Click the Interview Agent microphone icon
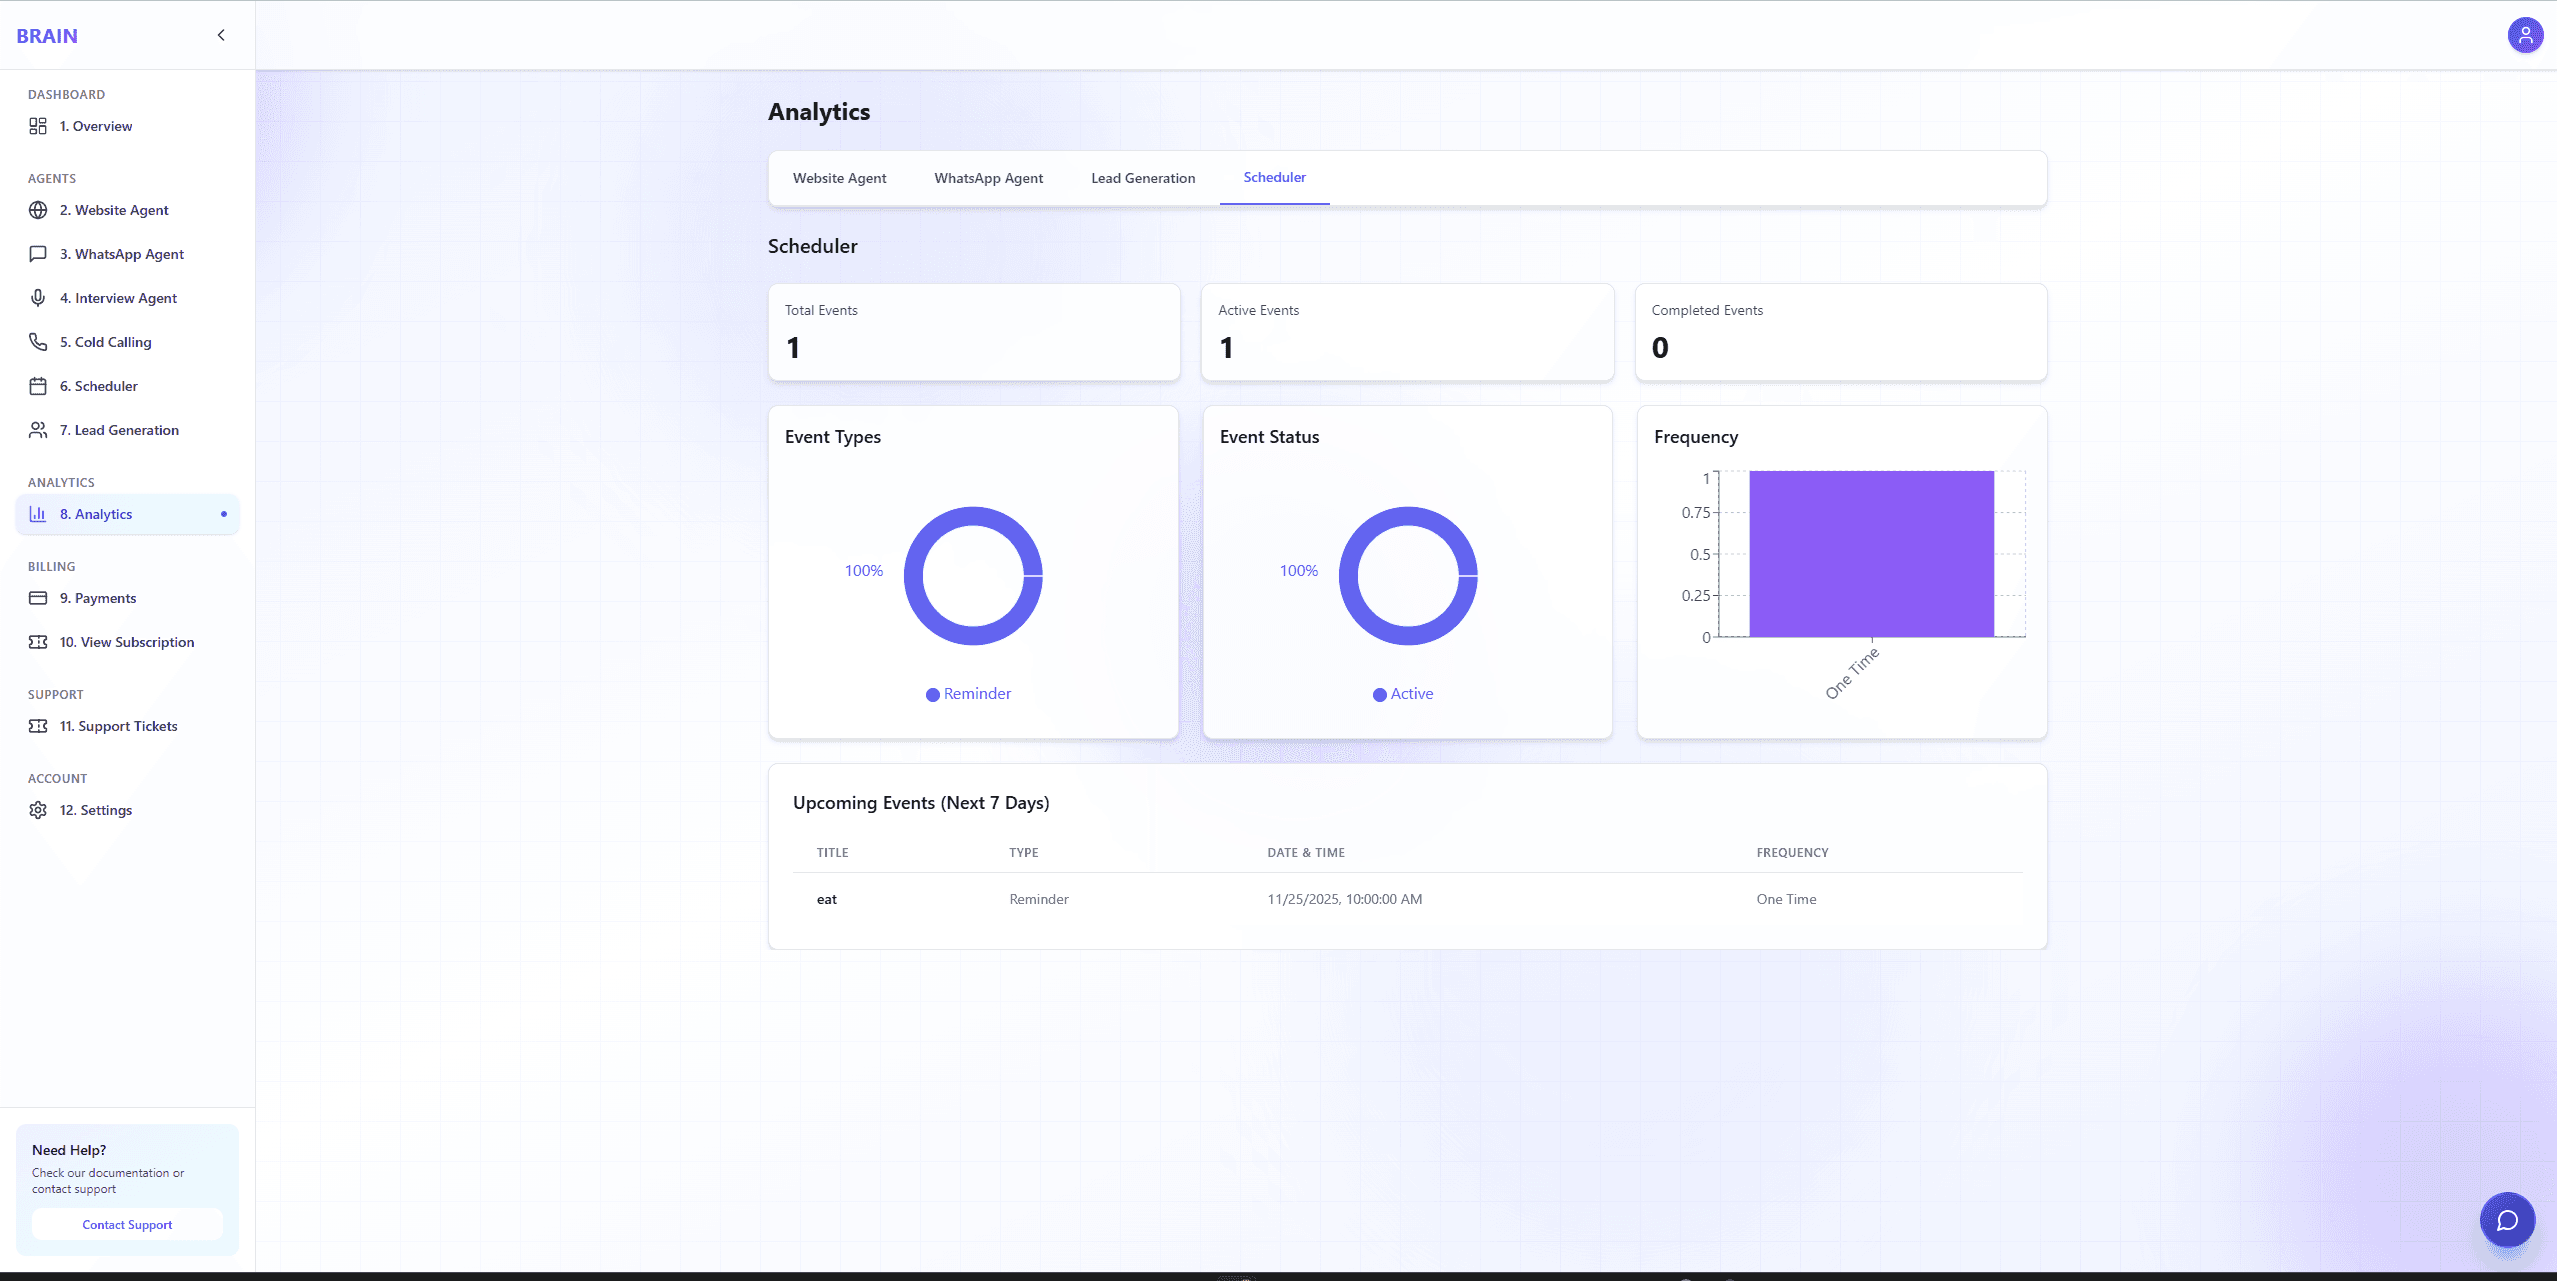This screenshot has width=2557, height=1281. click(x=38, y=298)
